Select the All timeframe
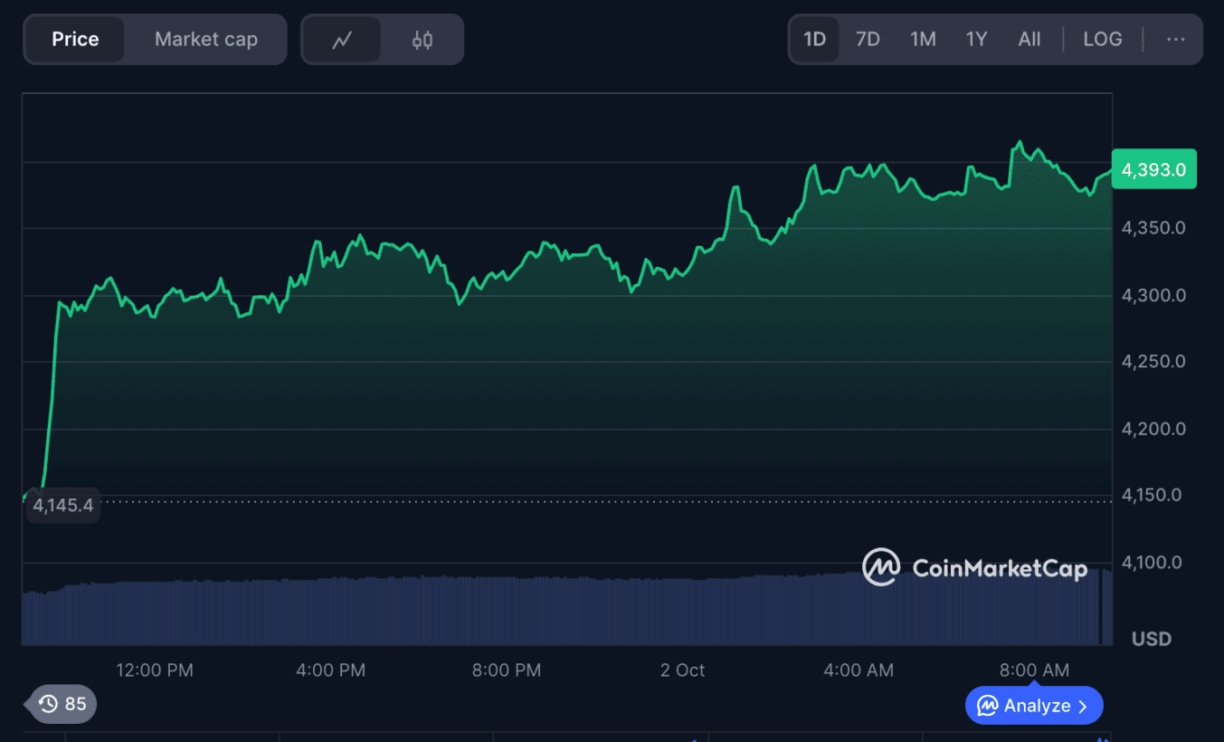This screenshot has height=742, width=1224. [x=1029, y=39]
